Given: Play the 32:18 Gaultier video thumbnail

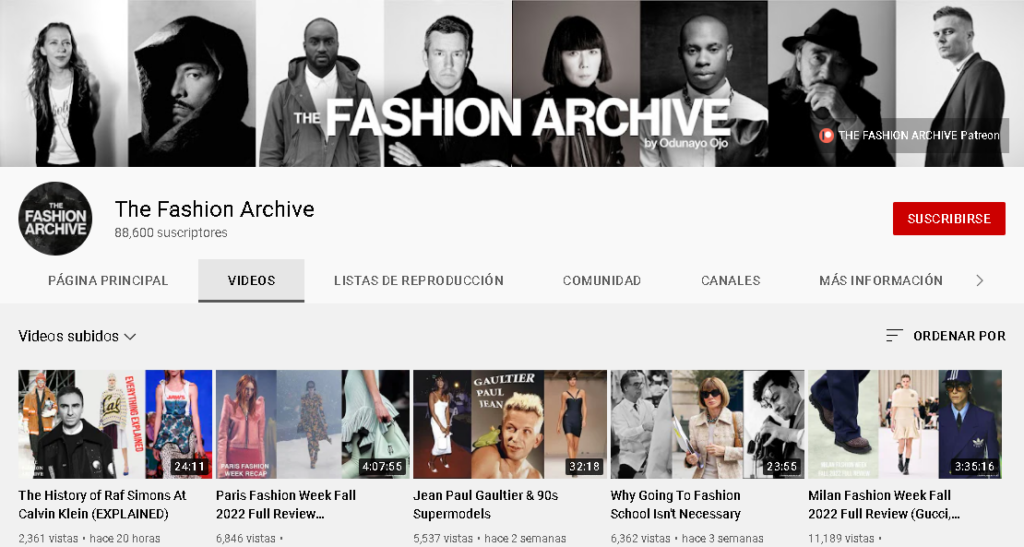Looking at the screenshot, I should (510, 424).
